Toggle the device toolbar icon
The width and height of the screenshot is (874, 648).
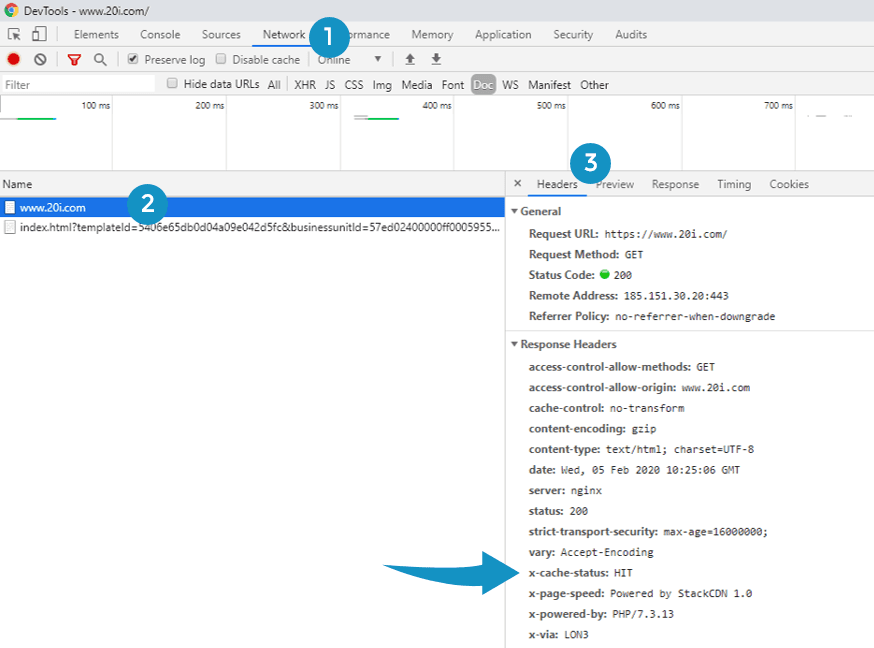[39, 34]
